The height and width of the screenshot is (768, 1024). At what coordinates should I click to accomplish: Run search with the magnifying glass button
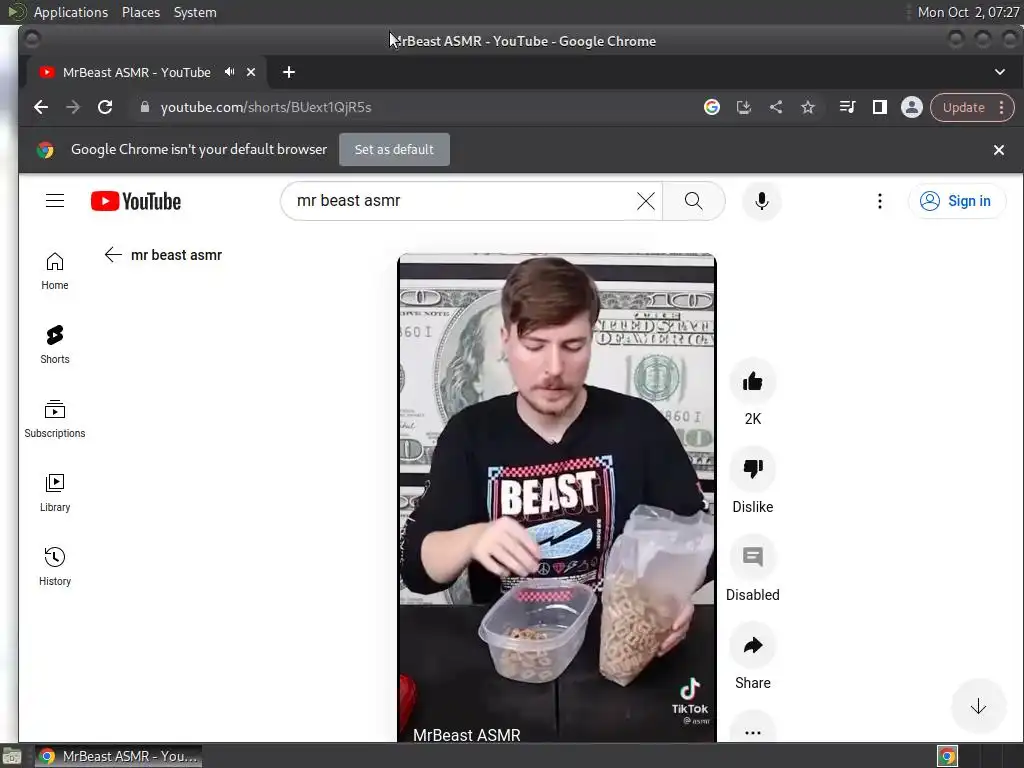pyautogui.click(x=694, y=201)
